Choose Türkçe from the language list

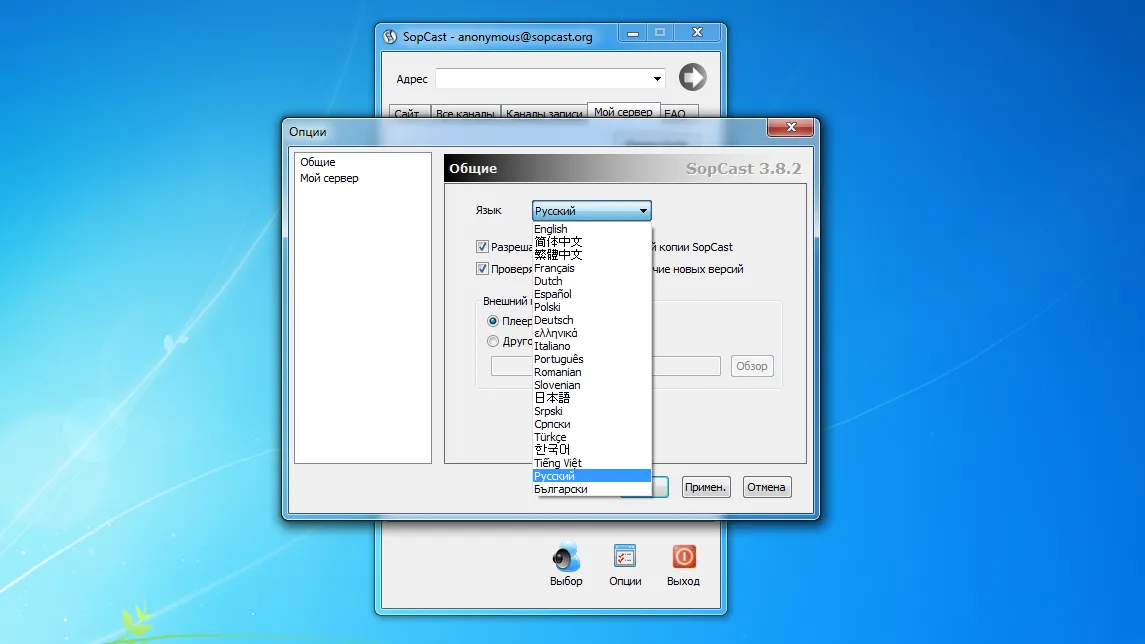pos(592,437)
